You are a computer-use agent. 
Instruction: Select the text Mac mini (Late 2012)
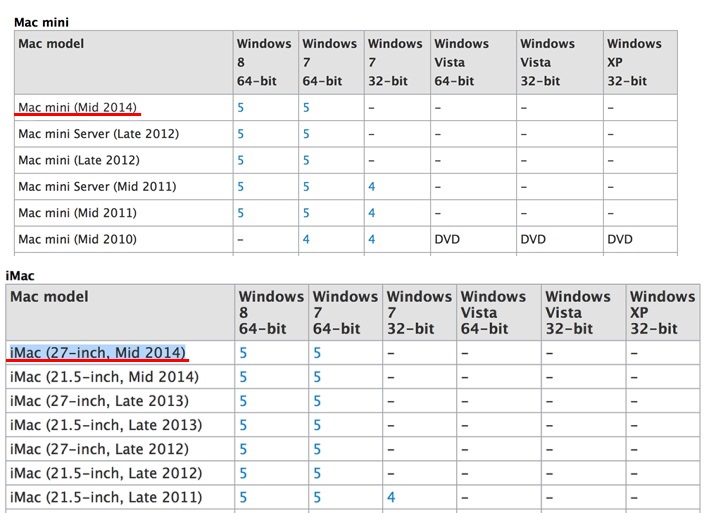coord(79,160)
